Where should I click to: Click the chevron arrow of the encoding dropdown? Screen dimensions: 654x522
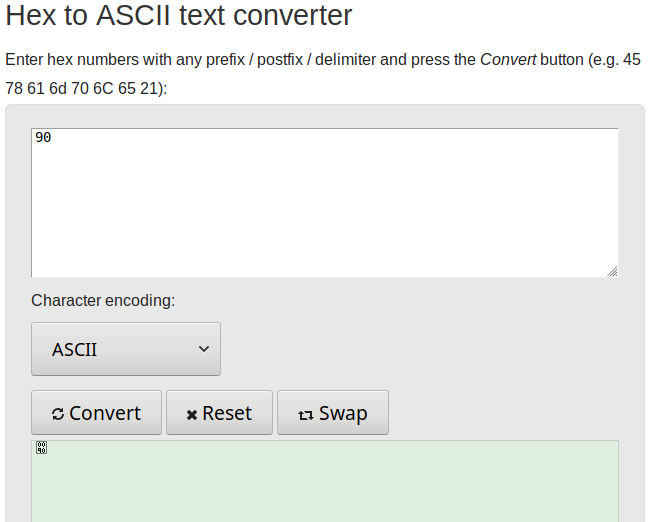click(x=204, y=349)
